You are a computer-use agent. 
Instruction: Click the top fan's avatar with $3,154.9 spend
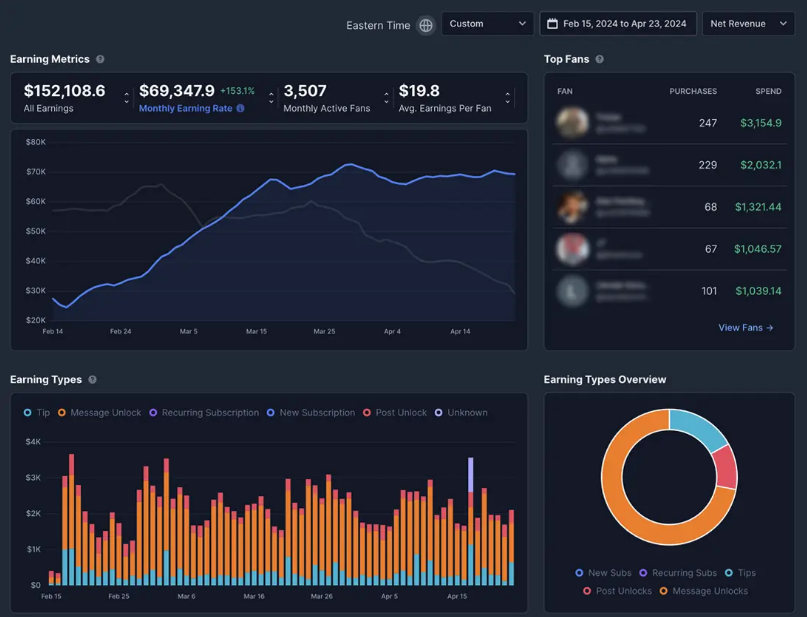[573, 123]
